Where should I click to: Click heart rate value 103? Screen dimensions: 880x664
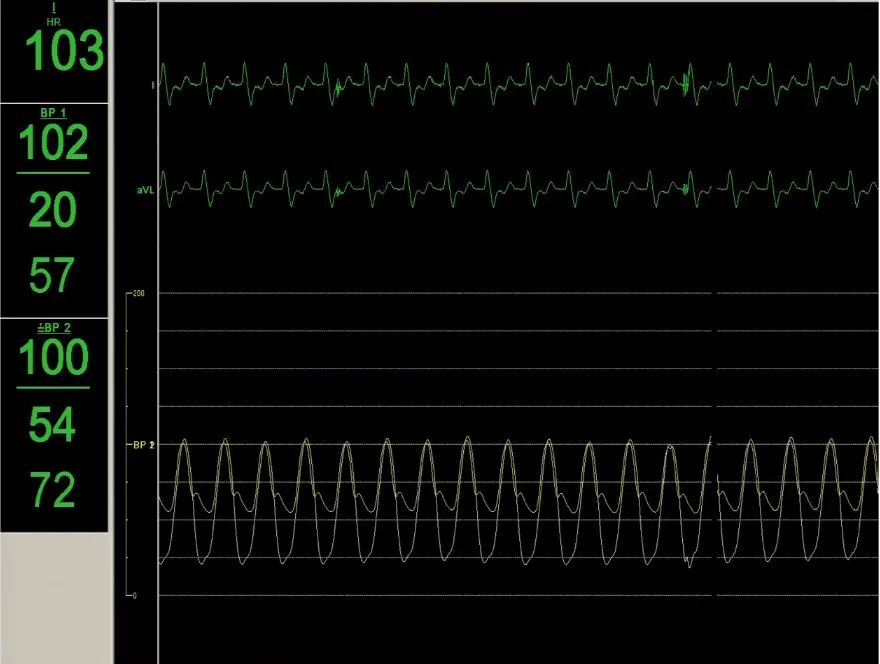pyautogui.click(x=65, y=51)
